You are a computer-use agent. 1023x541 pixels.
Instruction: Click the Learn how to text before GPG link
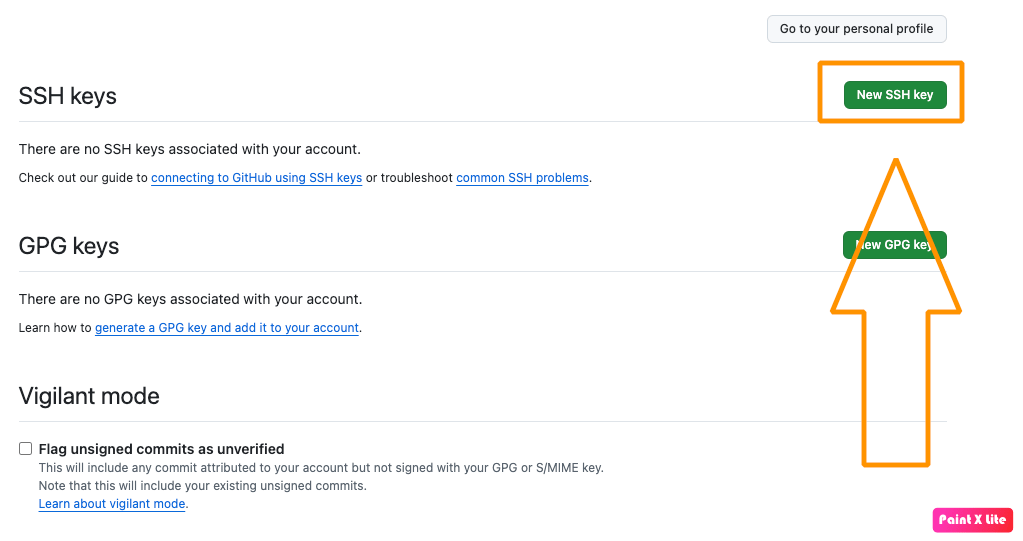(x=55, y=328)
